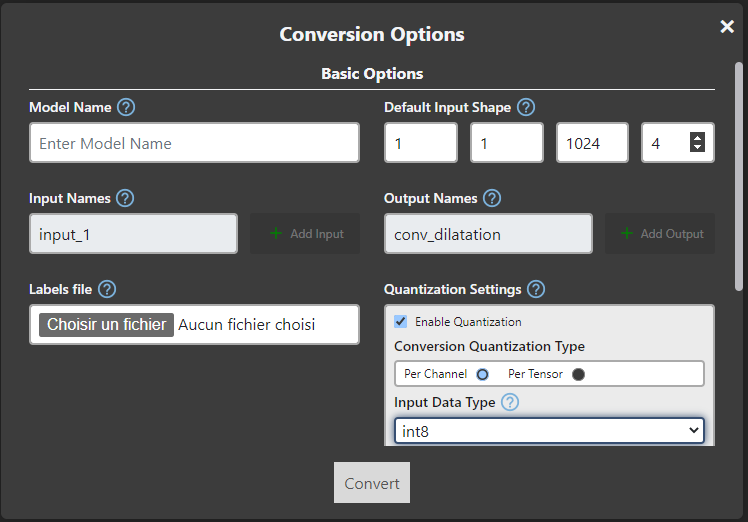Image resolution: width=748 pixels, height=522 pixels.
Task: Click the conv_dilatation output name field
Action: (488, 234)
